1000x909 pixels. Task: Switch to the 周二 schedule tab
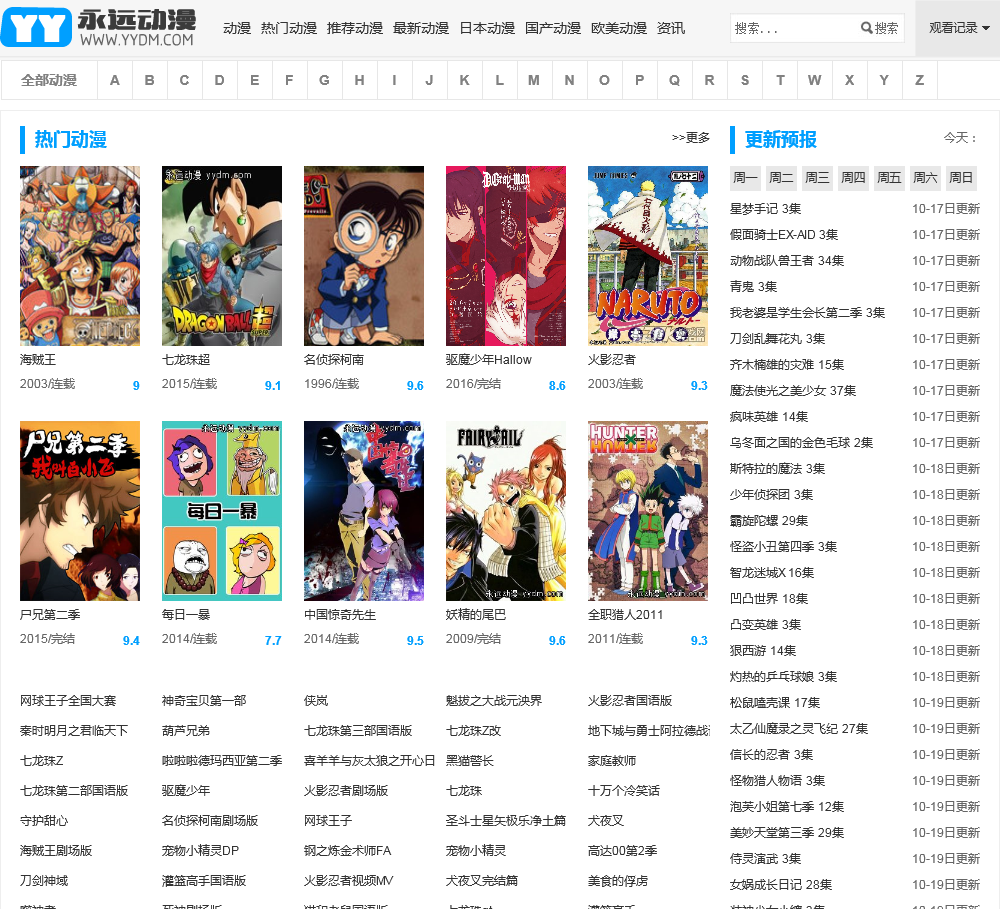click(x=781, y=177)
